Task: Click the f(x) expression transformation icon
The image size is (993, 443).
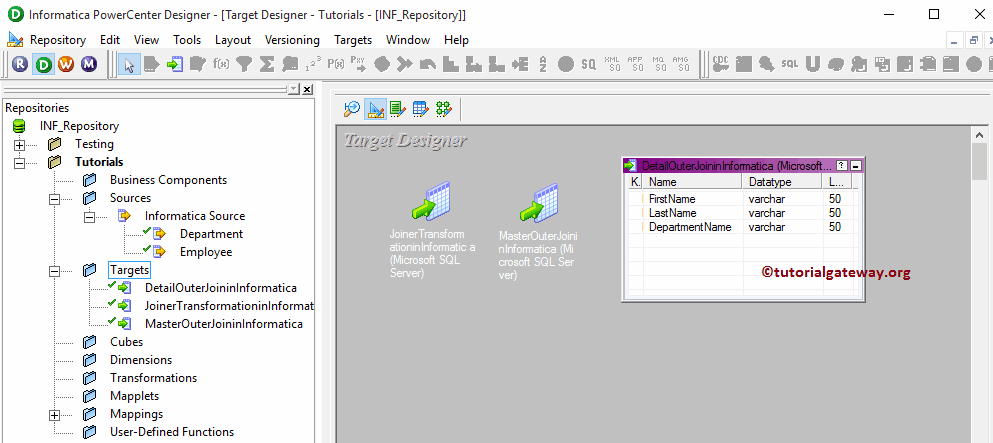Action: pos(221,64)
